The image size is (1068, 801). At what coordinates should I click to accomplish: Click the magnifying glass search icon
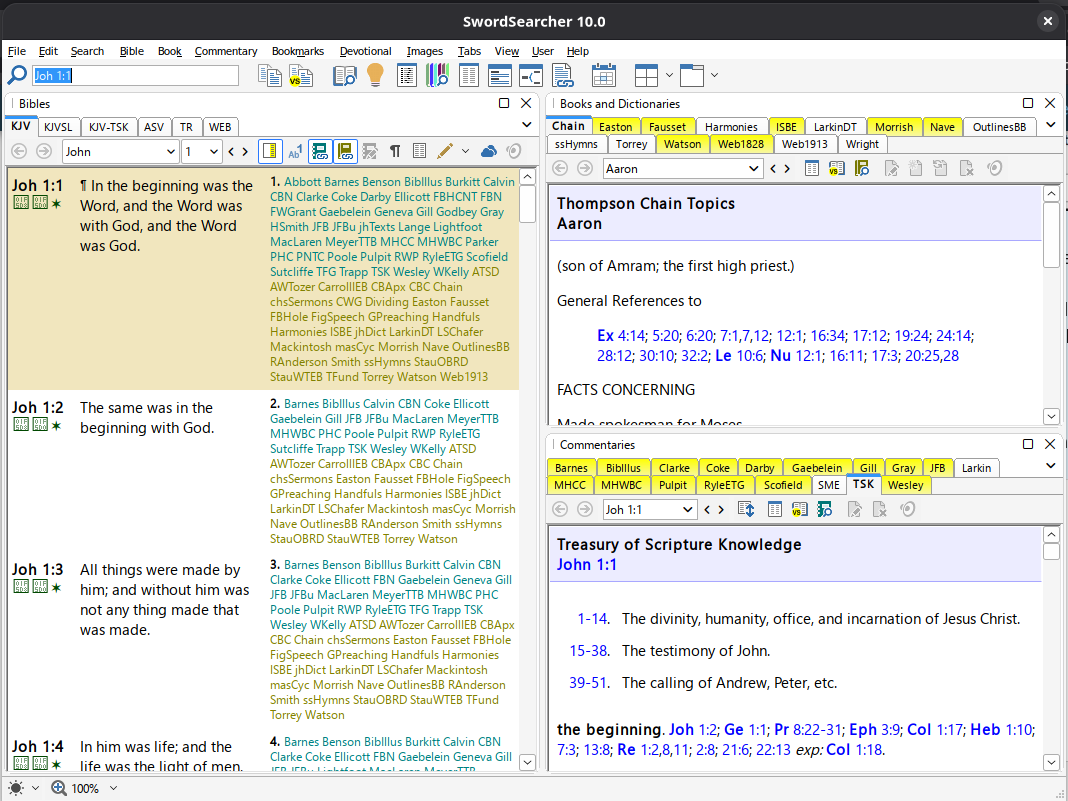(17, 75)
